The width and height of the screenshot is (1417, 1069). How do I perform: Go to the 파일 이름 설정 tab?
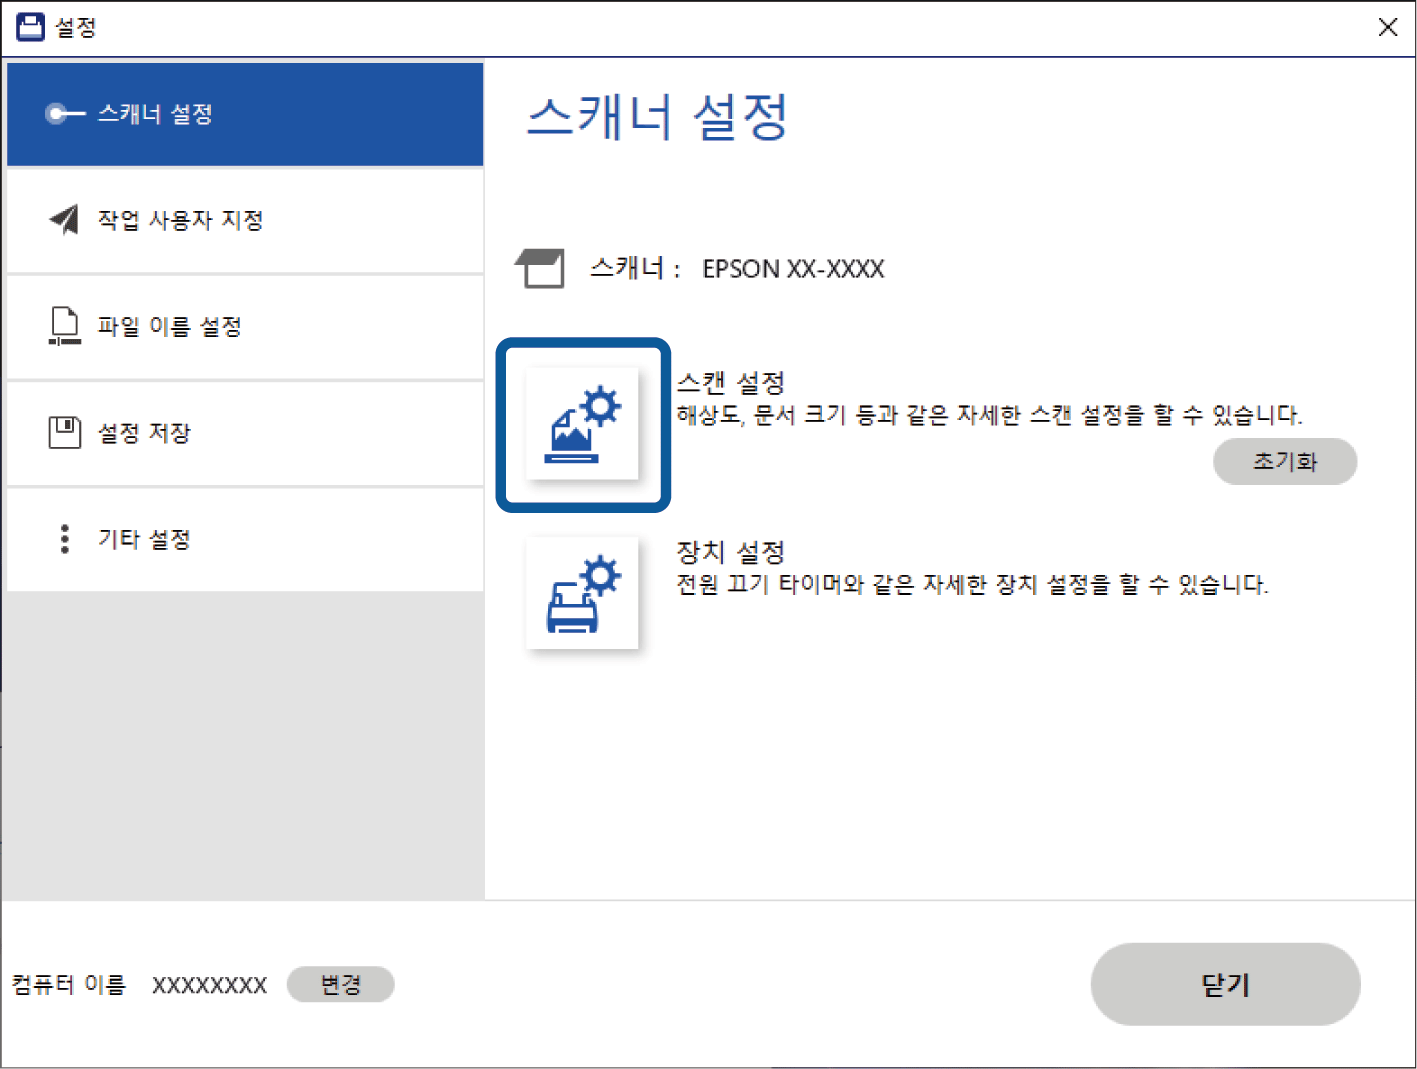pos(245,327)
